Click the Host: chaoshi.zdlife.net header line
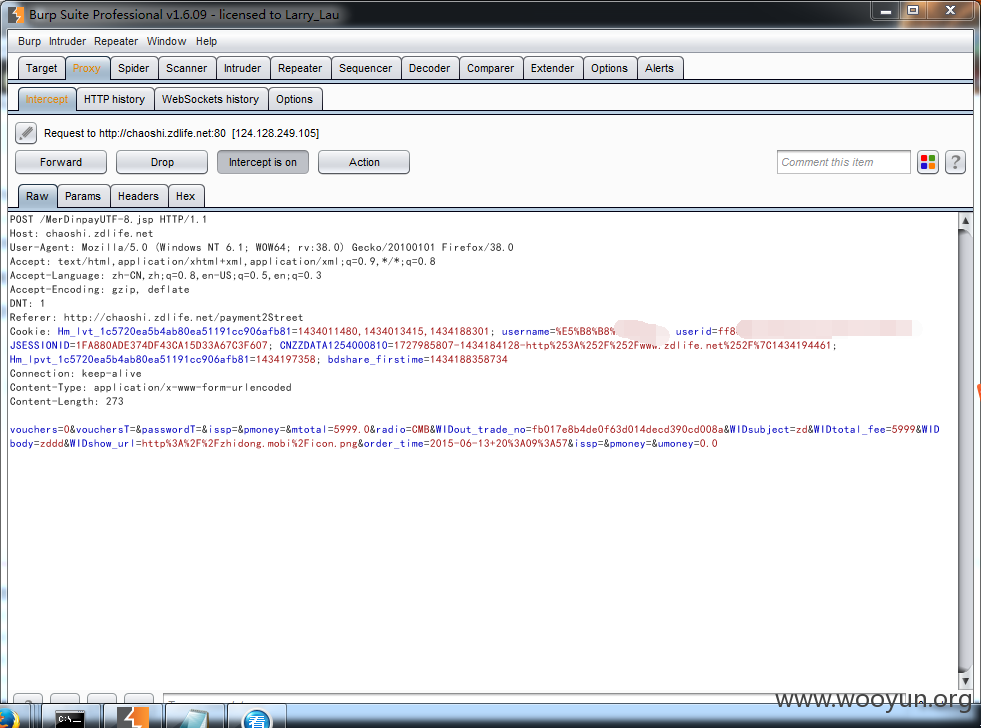 tap(81, 233)
